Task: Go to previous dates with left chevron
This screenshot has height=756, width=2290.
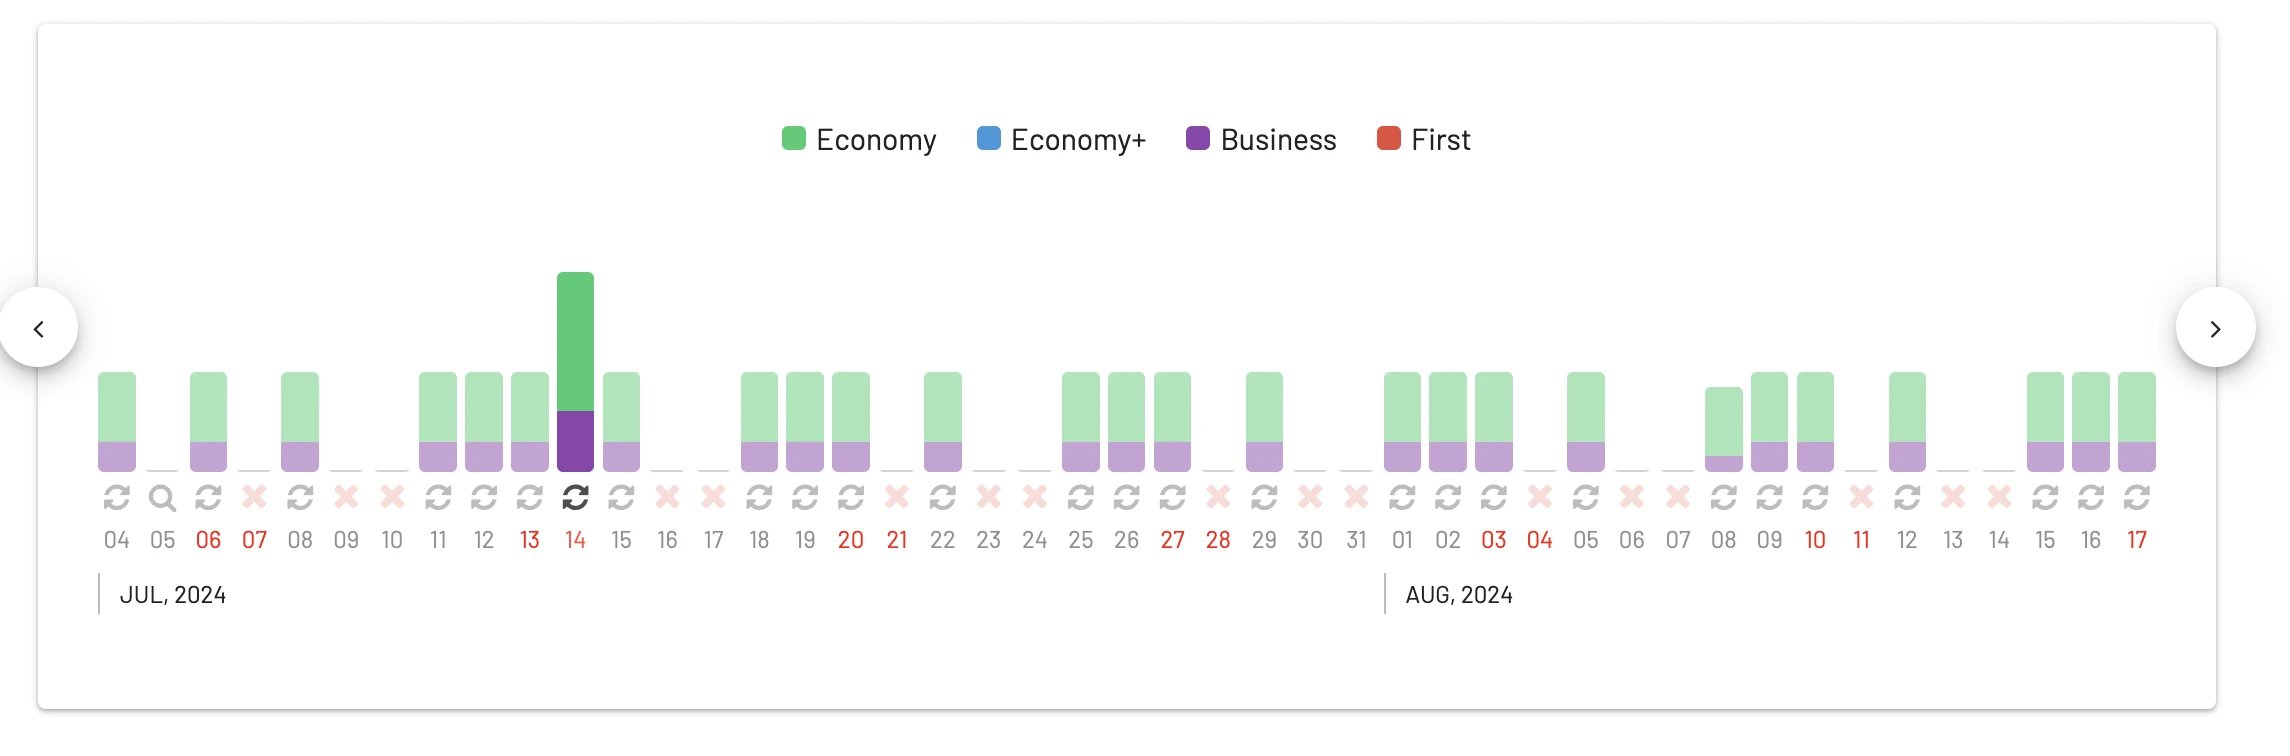Action: pos(39,328)
